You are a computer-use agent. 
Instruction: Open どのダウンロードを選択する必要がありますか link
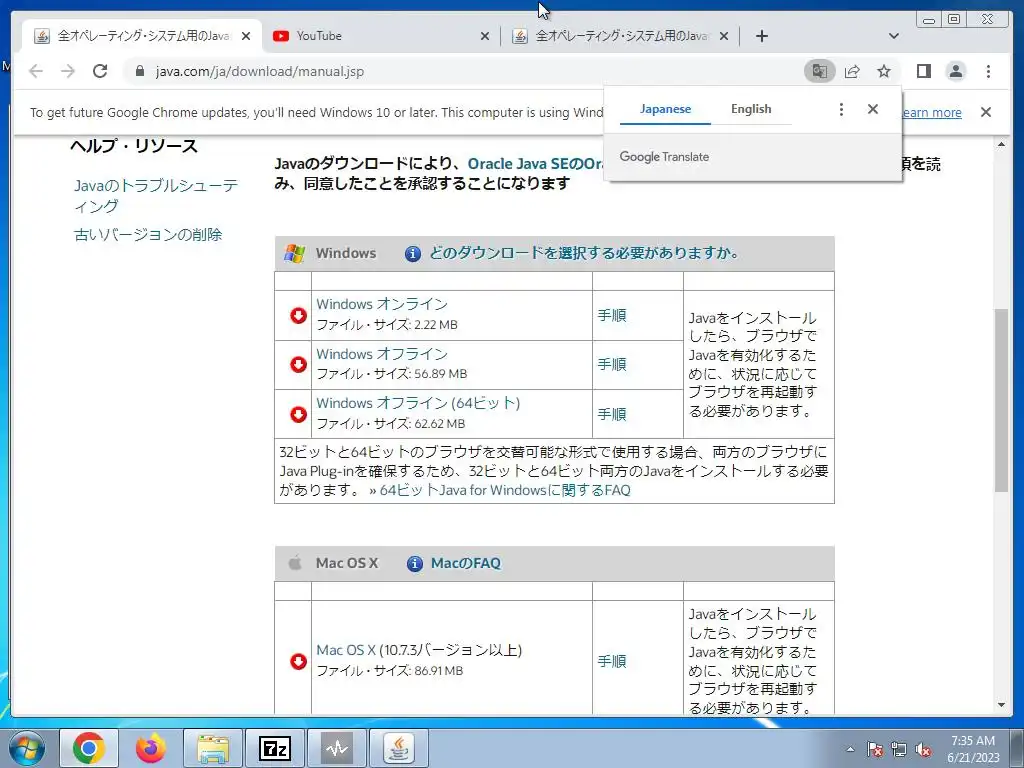point(584,253)
